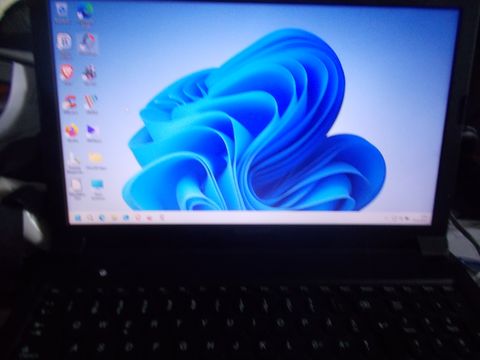Screen dimensions: 480x360
Task: Click the red pinned taskbar icon
Action: coord(150,218)
